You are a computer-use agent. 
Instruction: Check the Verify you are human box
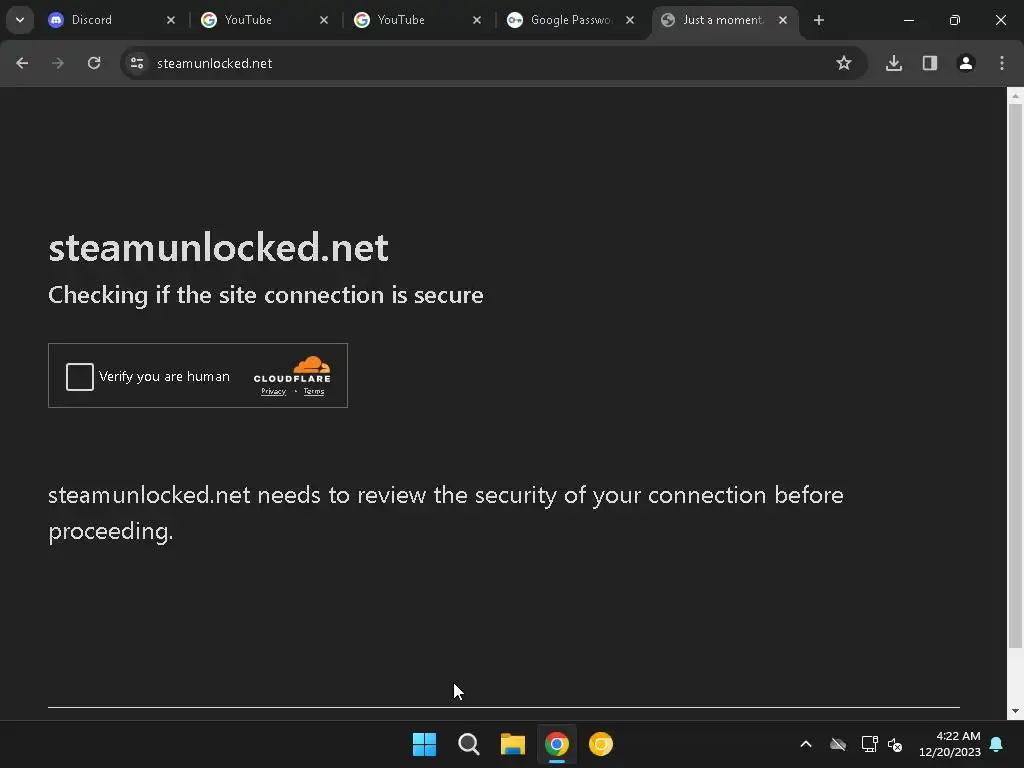click(x=80, y=377)
